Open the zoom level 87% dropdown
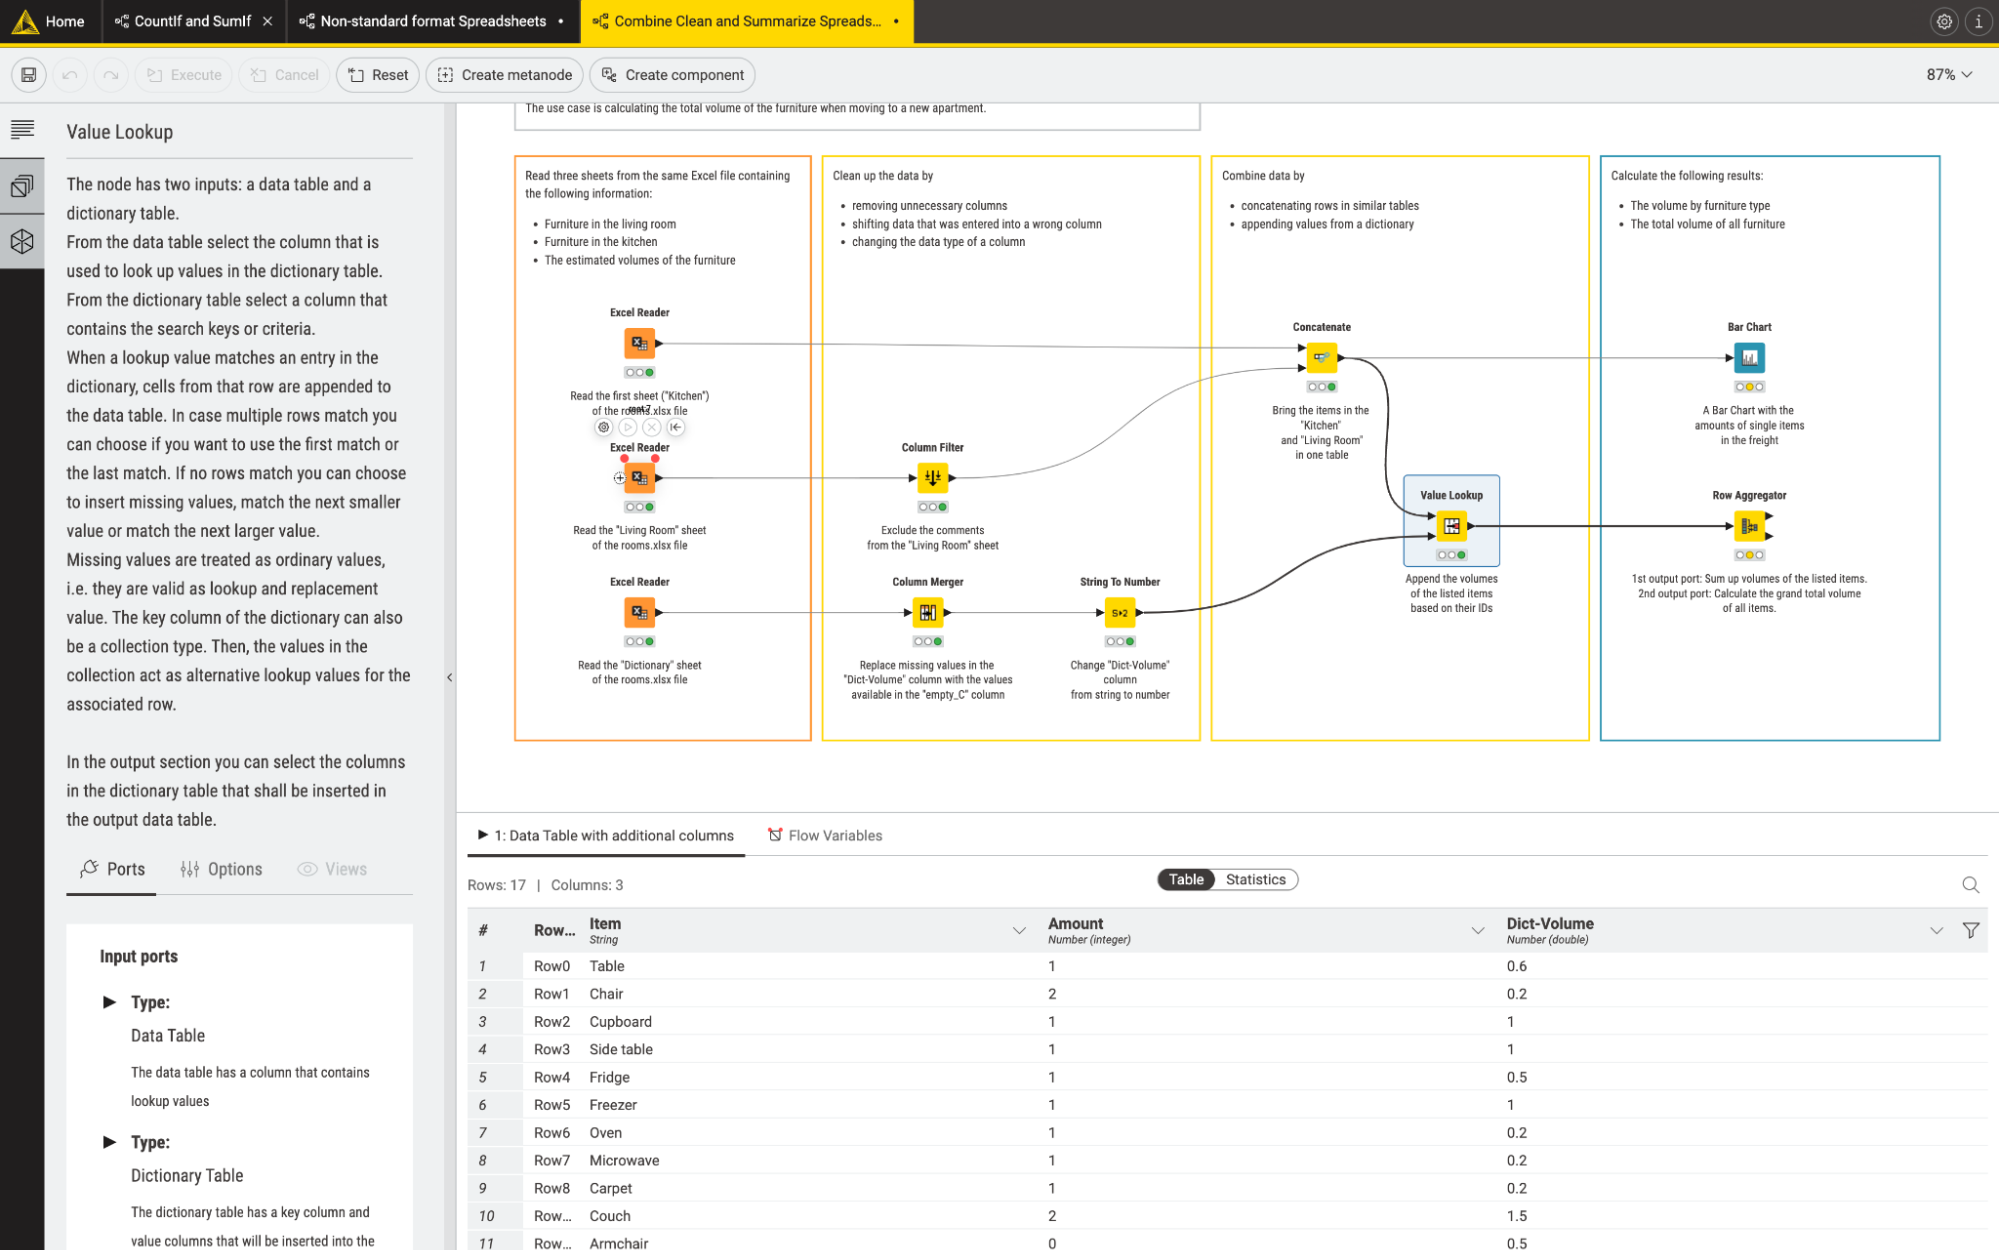Screen dimensions: 1999x1251 [x=1949, y=75]
